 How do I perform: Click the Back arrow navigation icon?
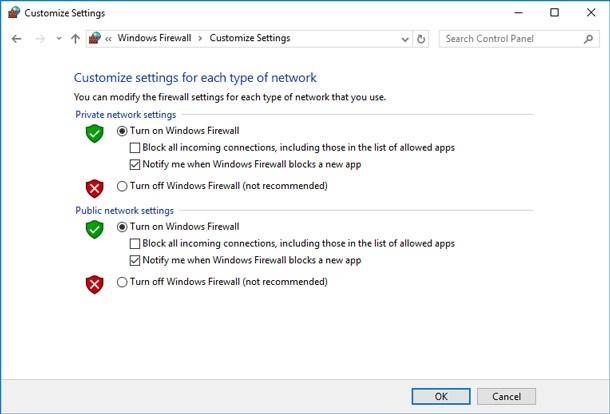[16, 39]
